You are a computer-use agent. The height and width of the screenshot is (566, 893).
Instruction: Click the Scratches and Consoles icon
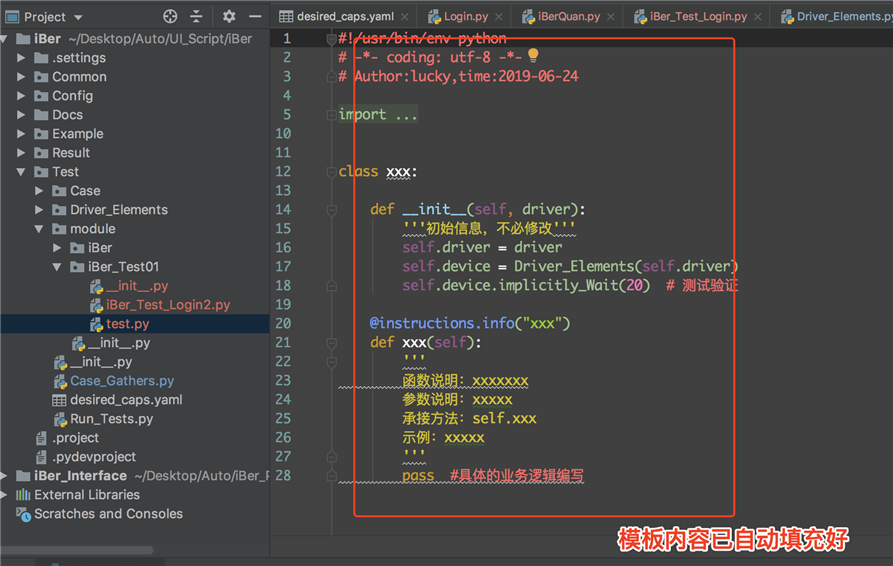23,514
